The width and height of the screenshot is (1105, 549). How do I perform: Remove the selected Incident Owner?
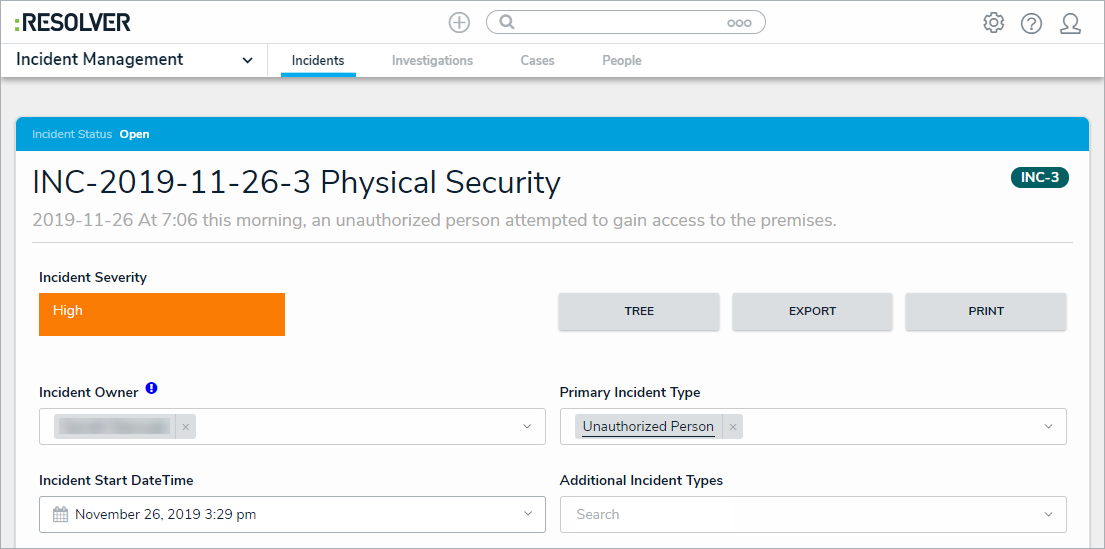(184, 427)
